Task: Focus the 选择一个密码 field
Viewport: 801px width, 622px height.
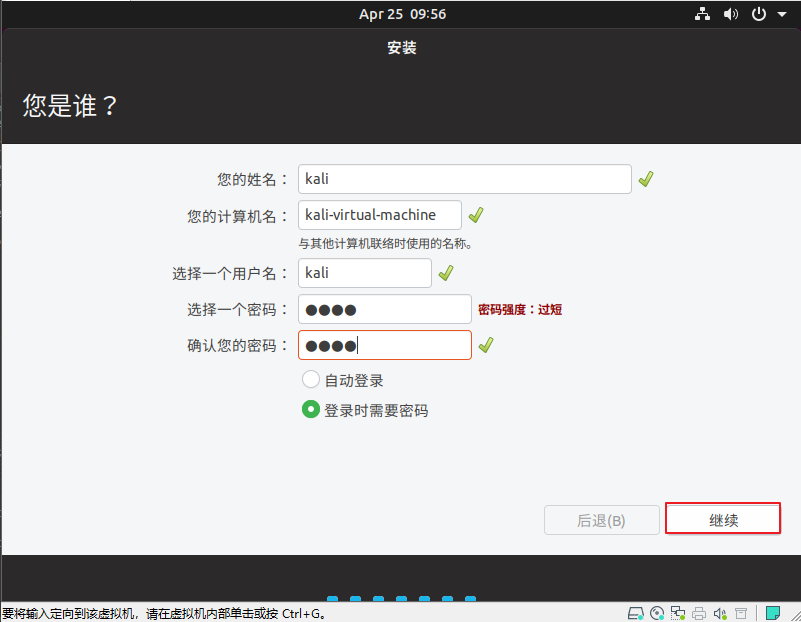Action: click(385, 309)
